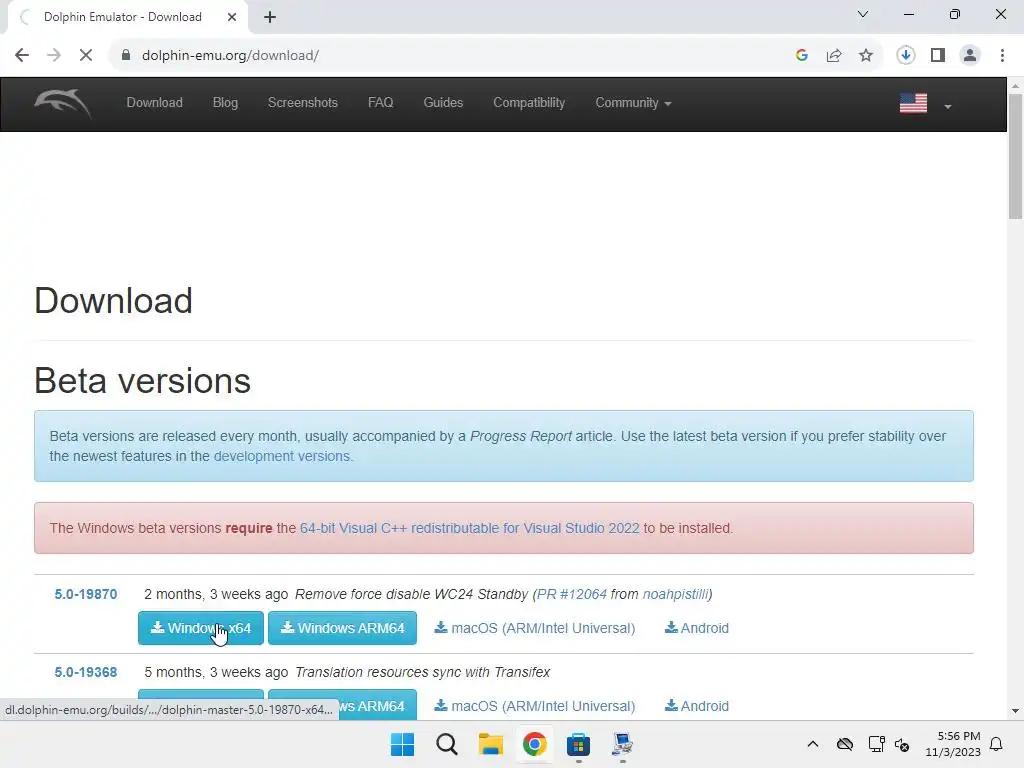The height and width of the screenshot is (768, 1024).
Task: Click the Dolphin logo in the site header
Action: [63, 103]
